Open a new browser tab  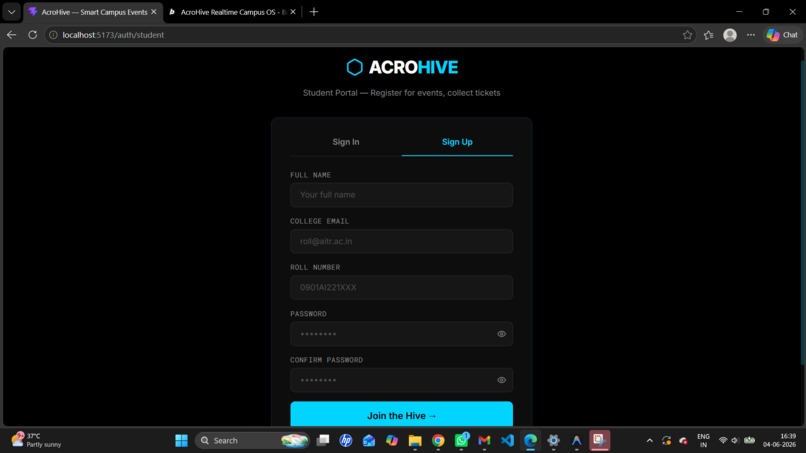[314, 12]
